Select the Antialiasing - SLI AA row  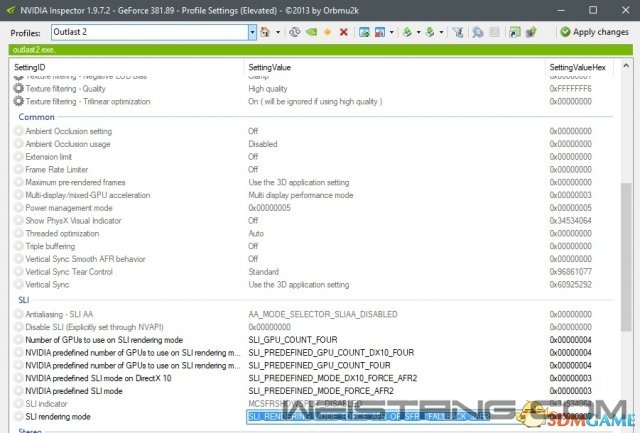point(313,314)
